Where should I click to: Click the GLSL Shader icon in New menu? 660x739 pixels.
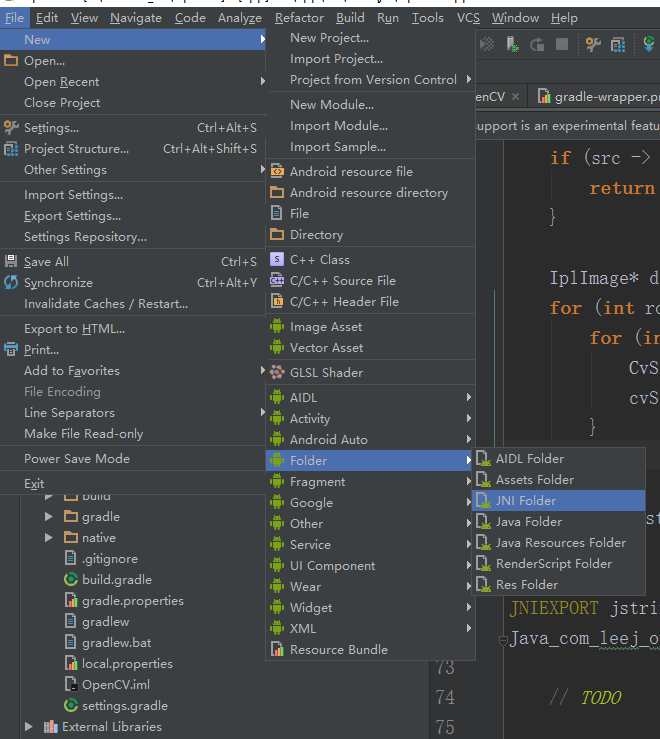277,372
